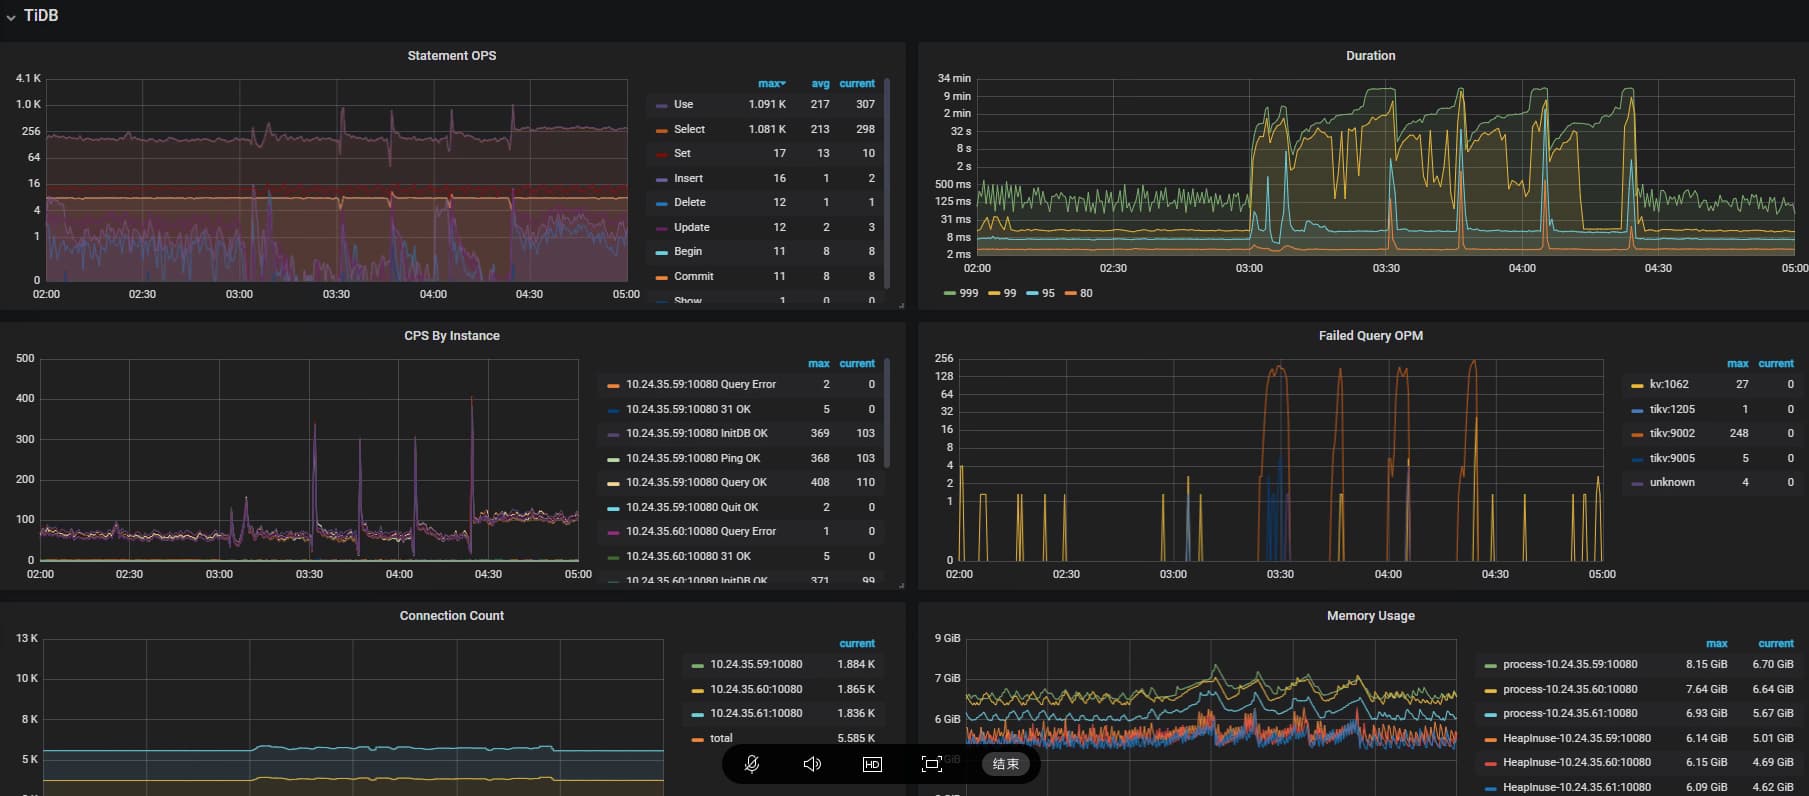1809x796 pixels.
Task: Click the speaker volume icon
Action: click(x=812, y=764)
